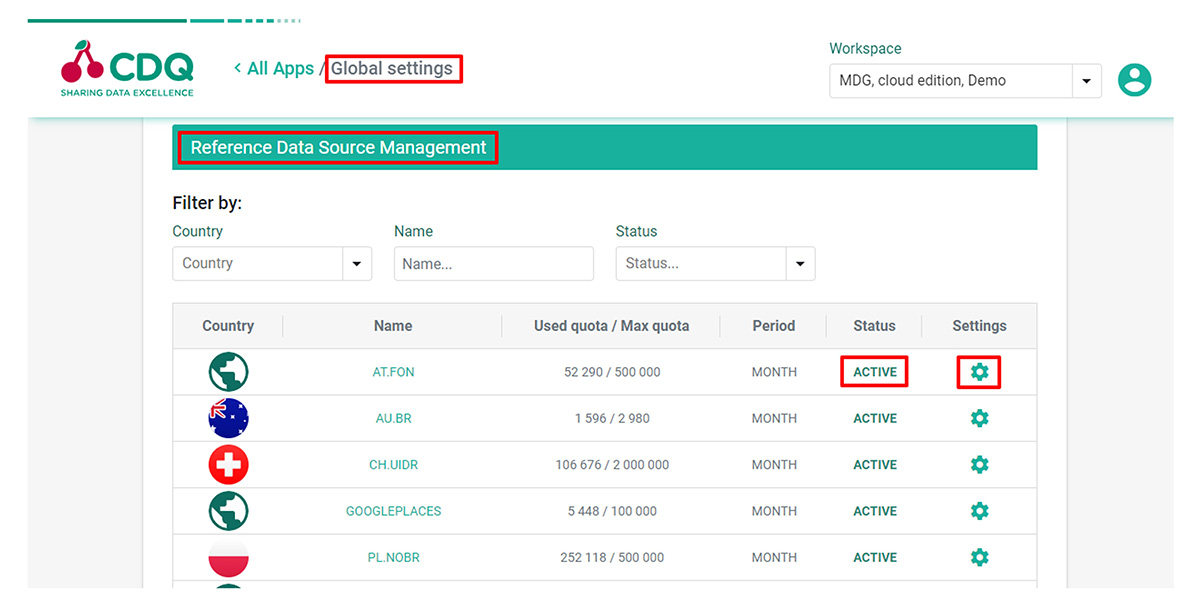Click quota value 252 118 / 500 000
The height and width of the screenshot is (607, 1200).
(x=612, y=557)
